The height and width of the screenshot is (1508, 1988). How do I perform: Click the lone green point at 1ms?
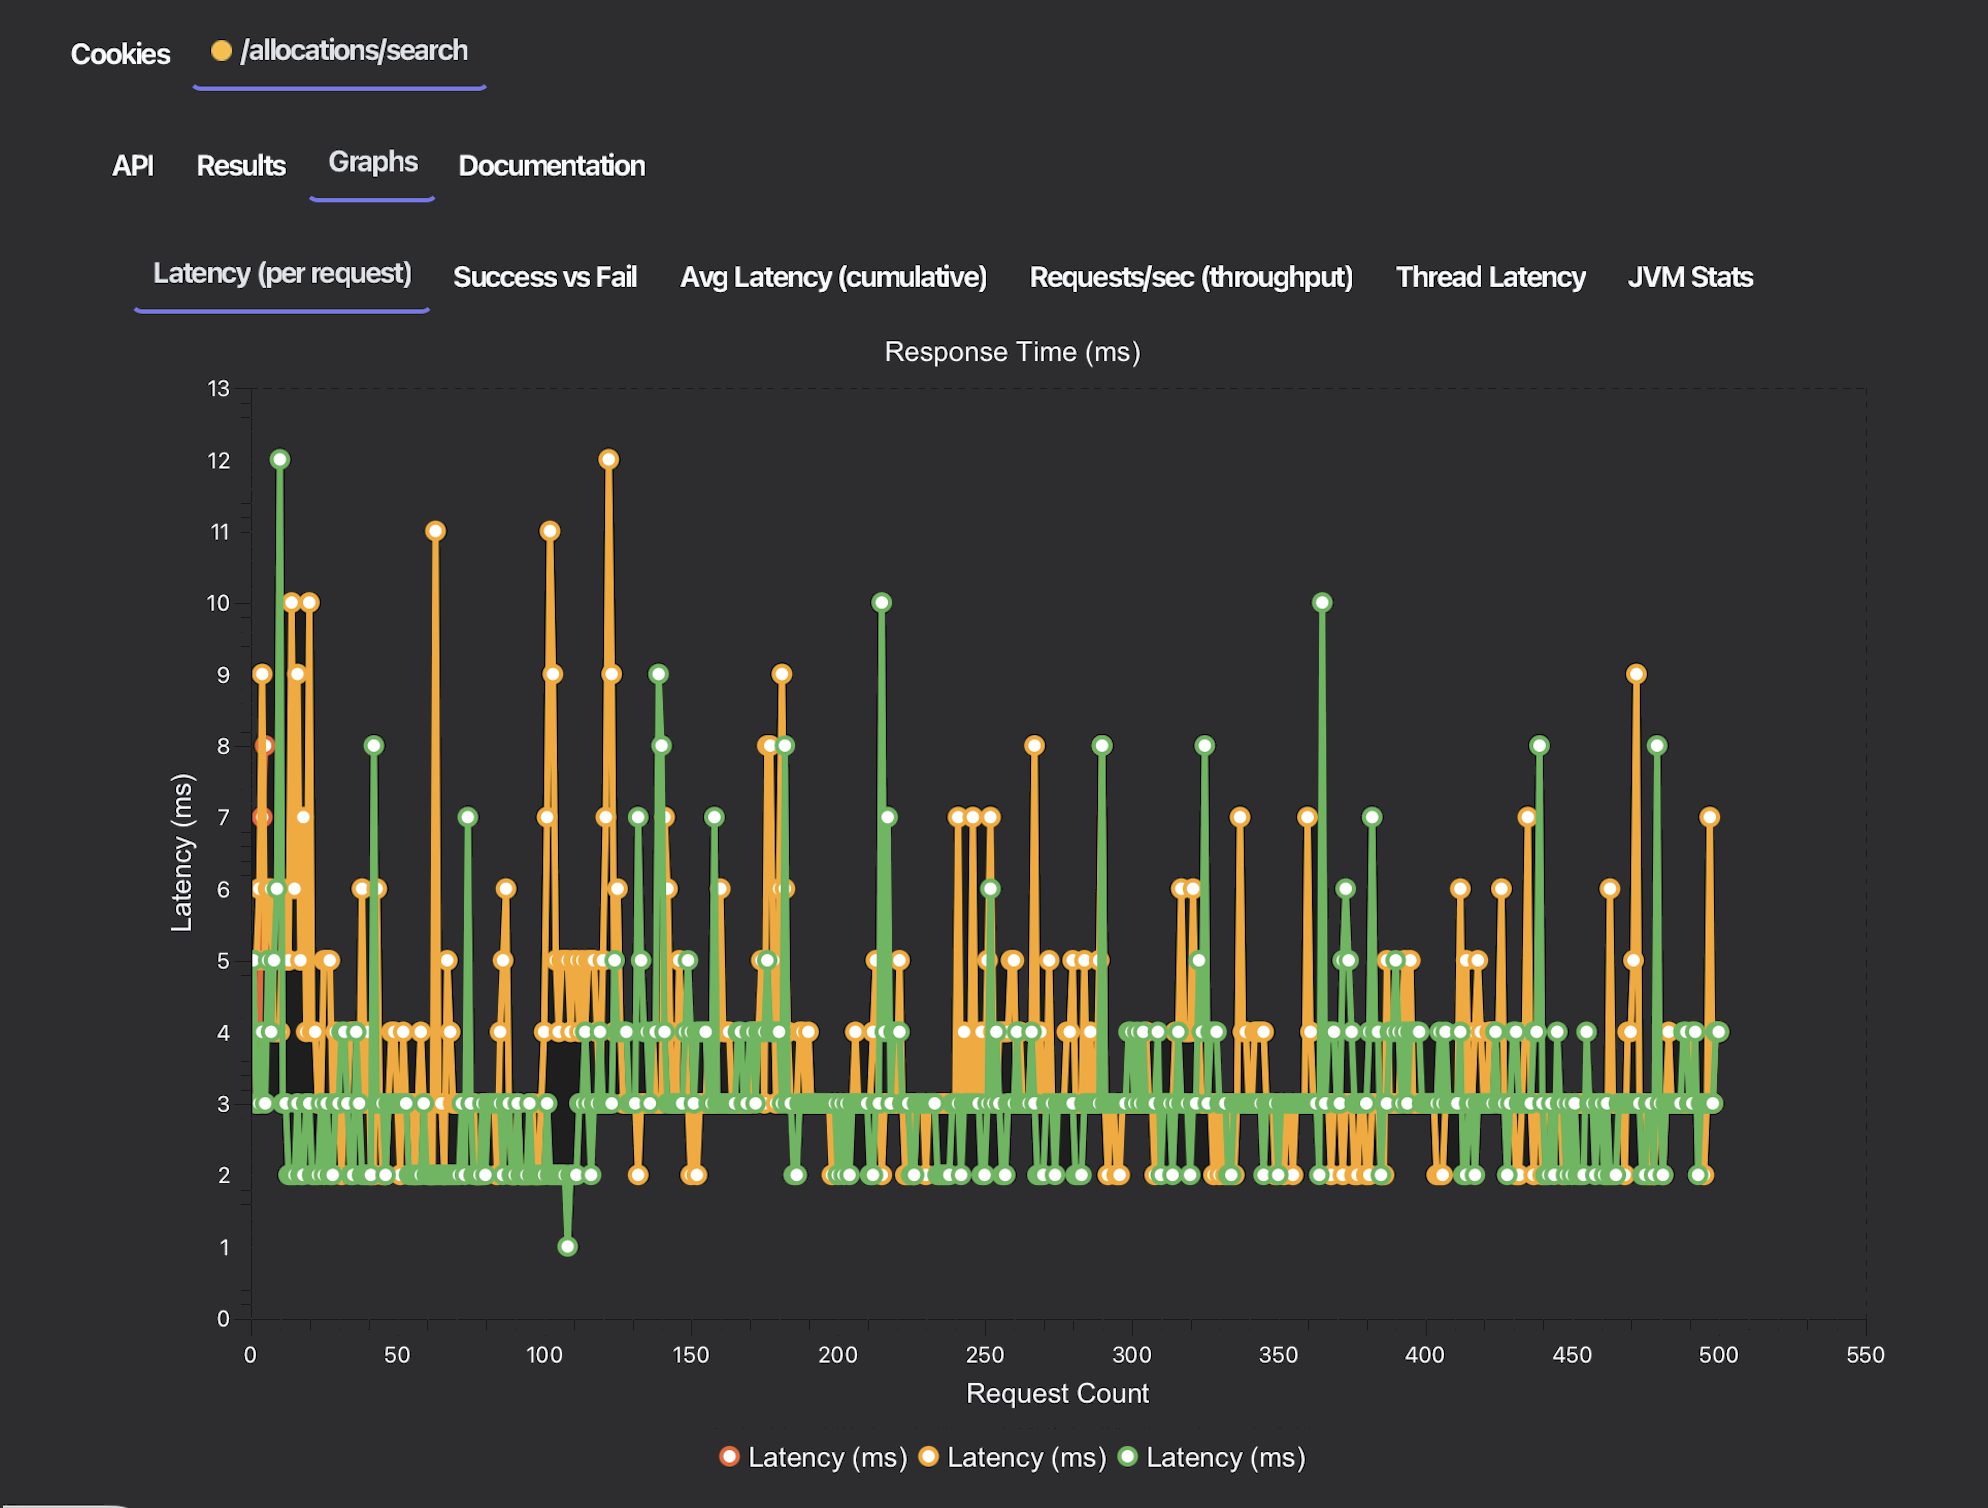coord(567,1247)
